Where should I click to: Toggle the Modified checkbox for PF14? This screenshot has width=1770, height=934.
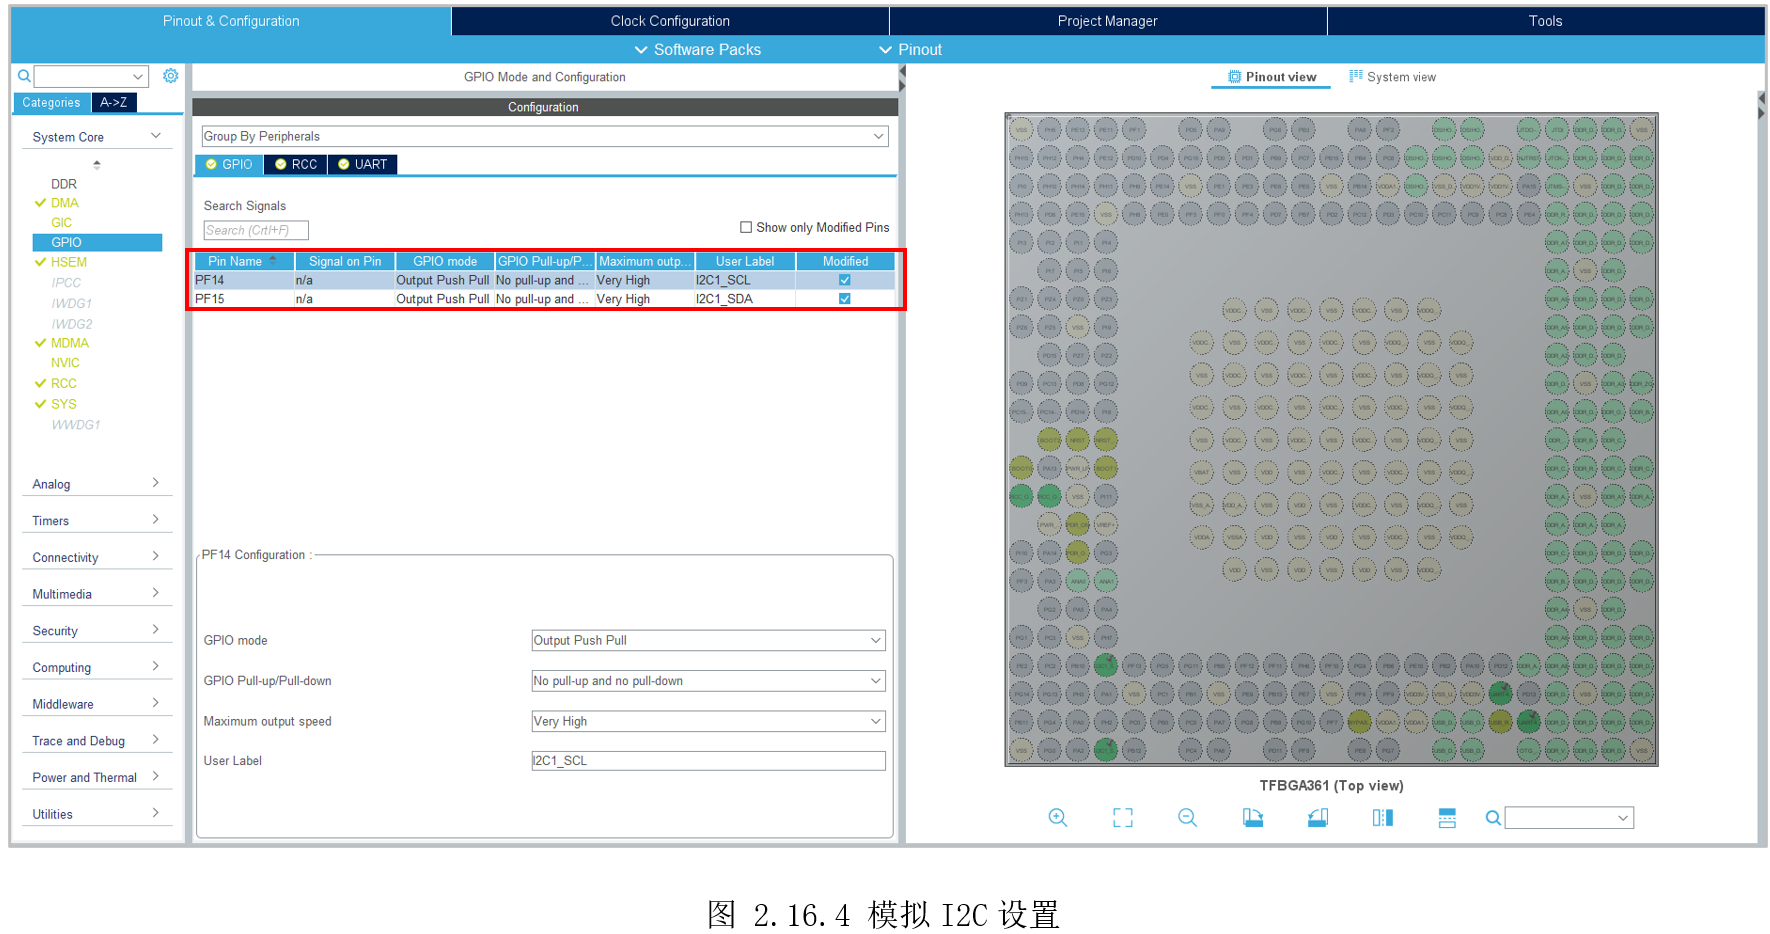[x=845, y=280]
